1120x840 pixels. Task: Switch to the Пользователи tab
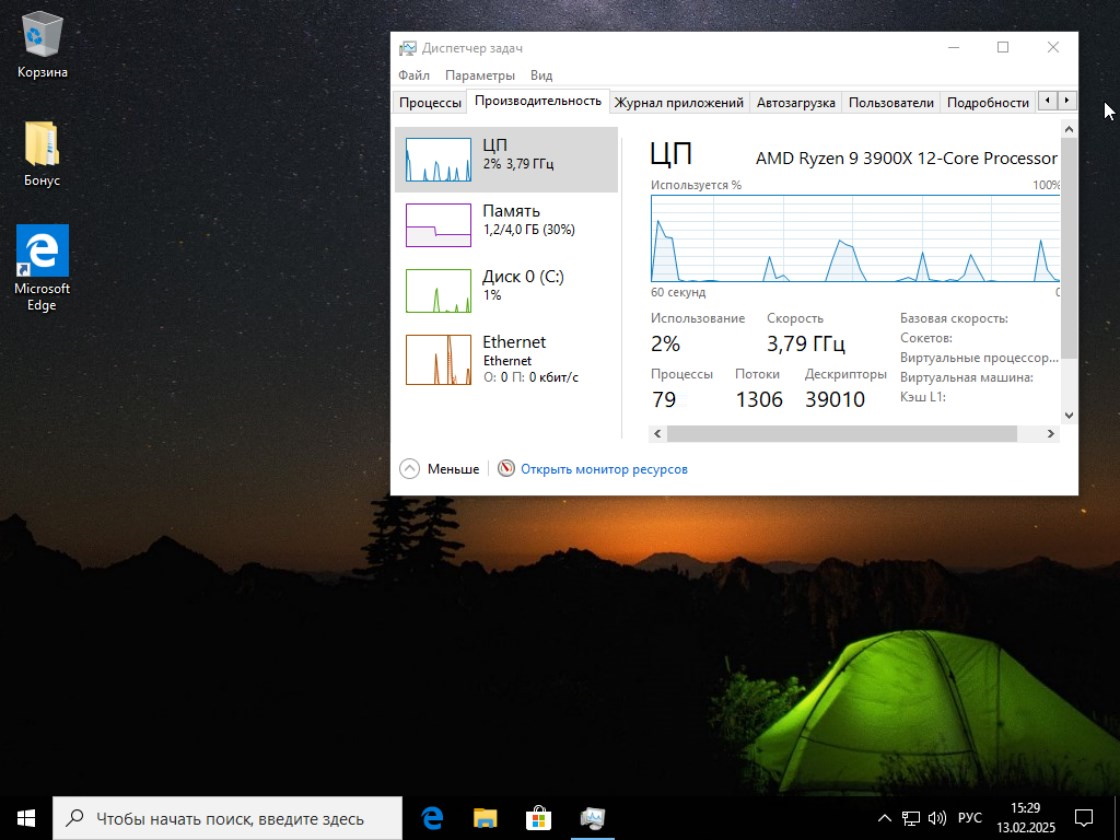891,102
